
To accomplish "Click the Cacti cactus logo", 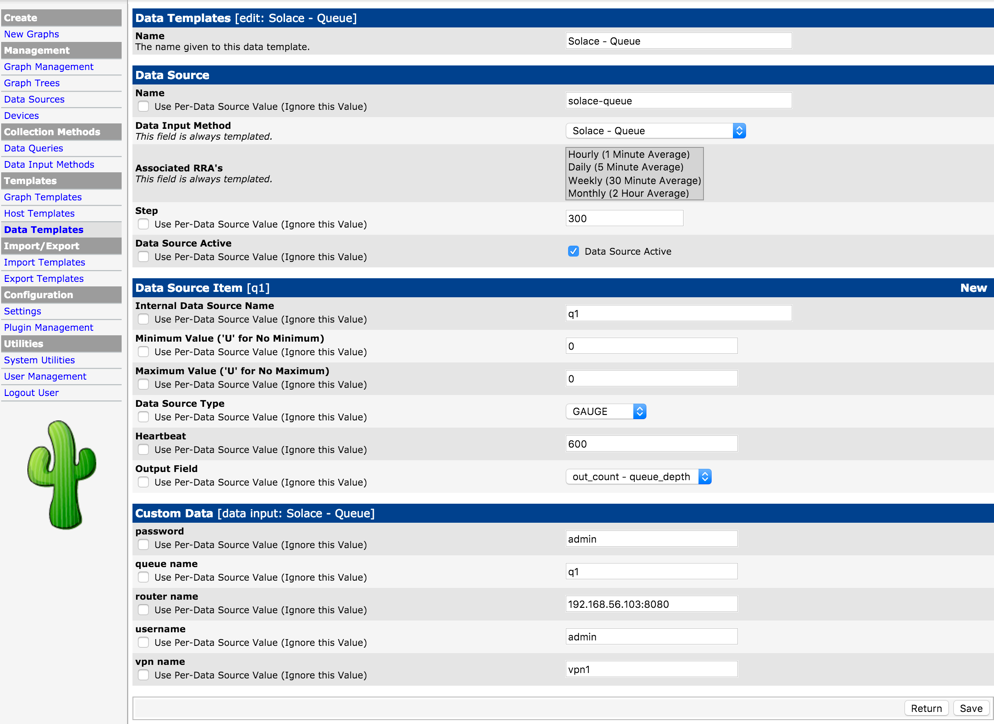I will [x=62, y=474].
